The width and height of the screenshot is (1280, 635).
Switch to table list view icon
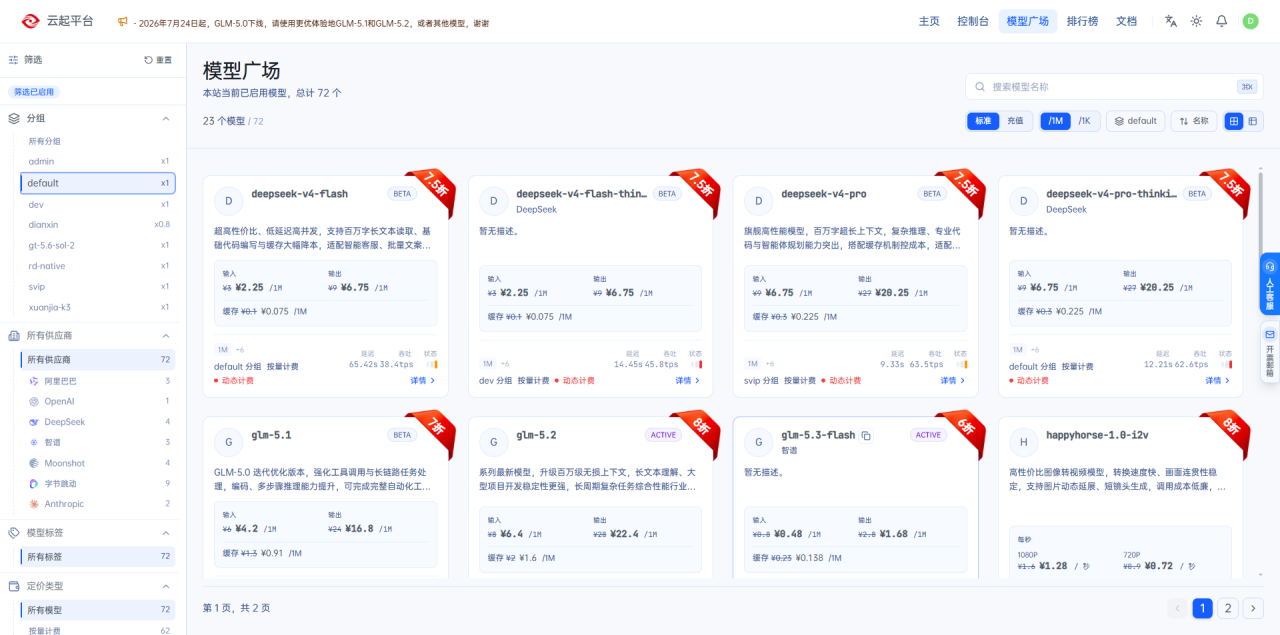[x=1252, y=121]
